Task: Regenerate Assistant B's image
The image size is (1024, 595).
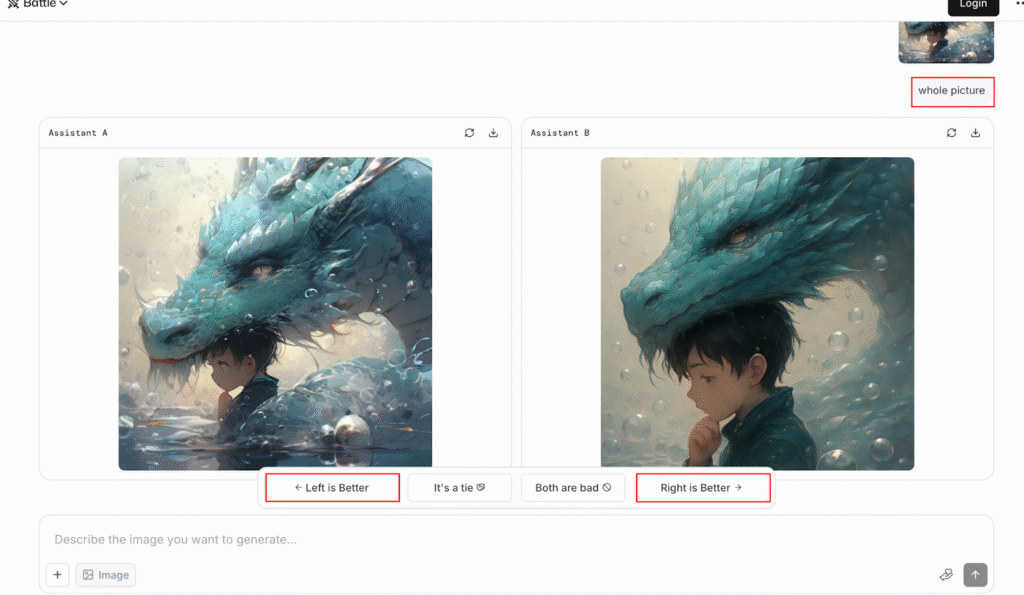Action: pyautogui.click(x=951, y=133)
